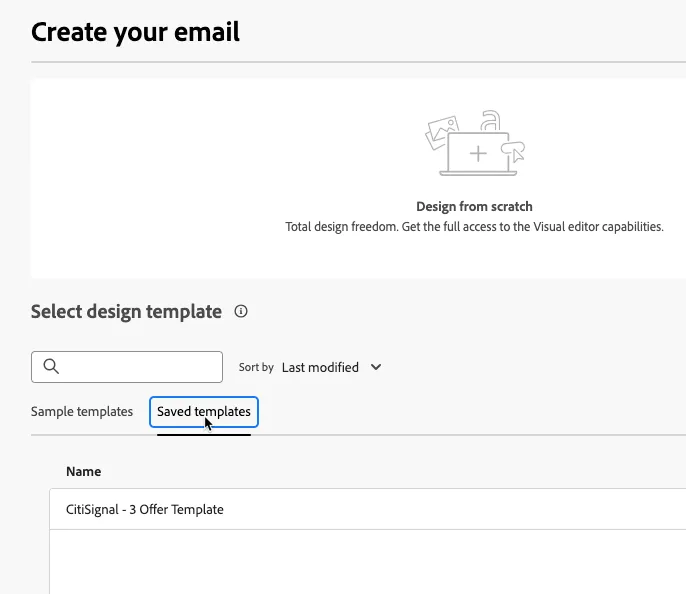686x594 pixels.
Task: Click the info icon beside Select design template
Action: tap(241, 311)
